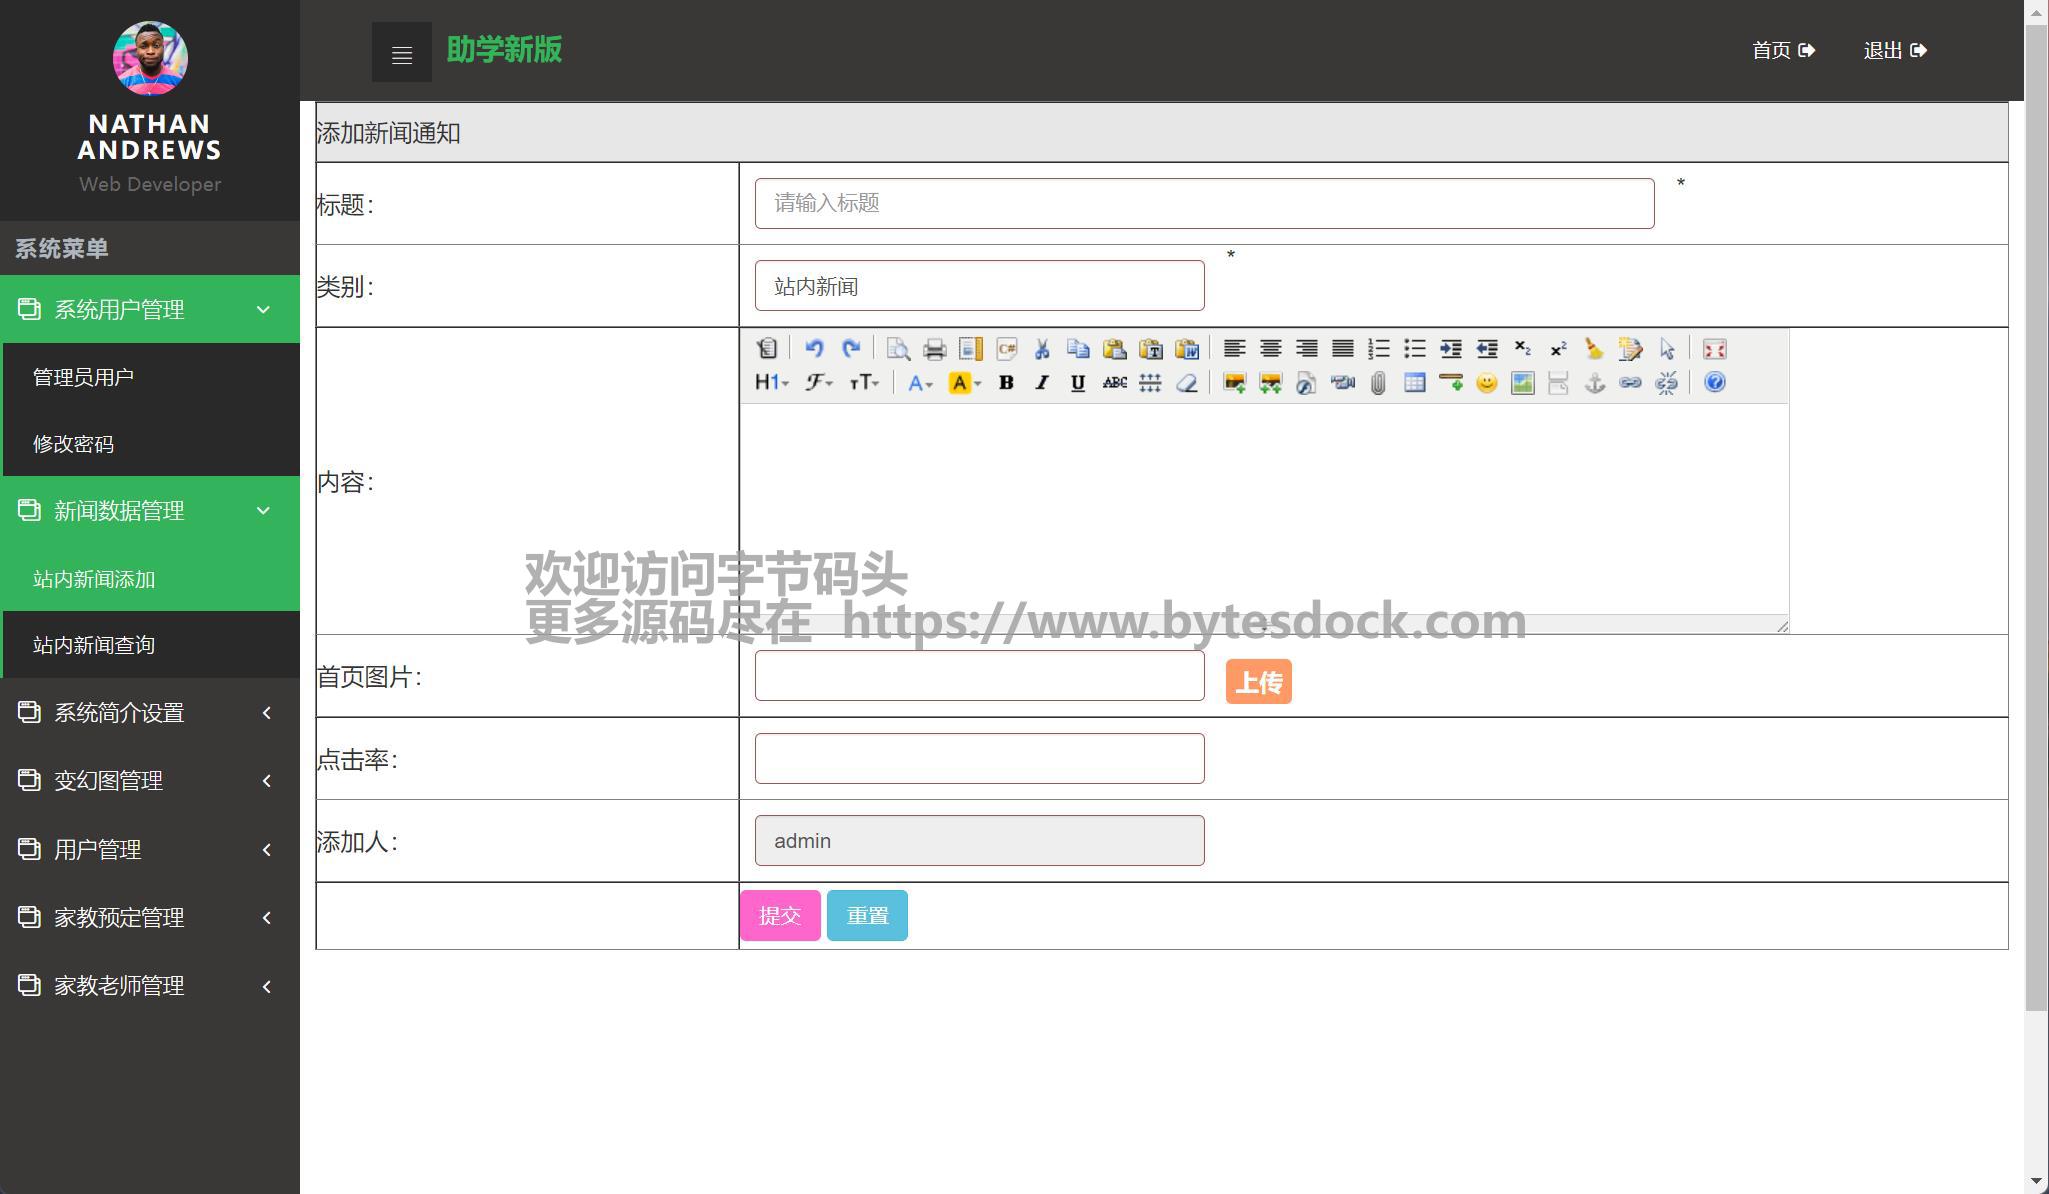The width and height of the screenshot is (2049, 1194).
Task: Insert emoticon using smiley face icon
Action: [1486, 382]
